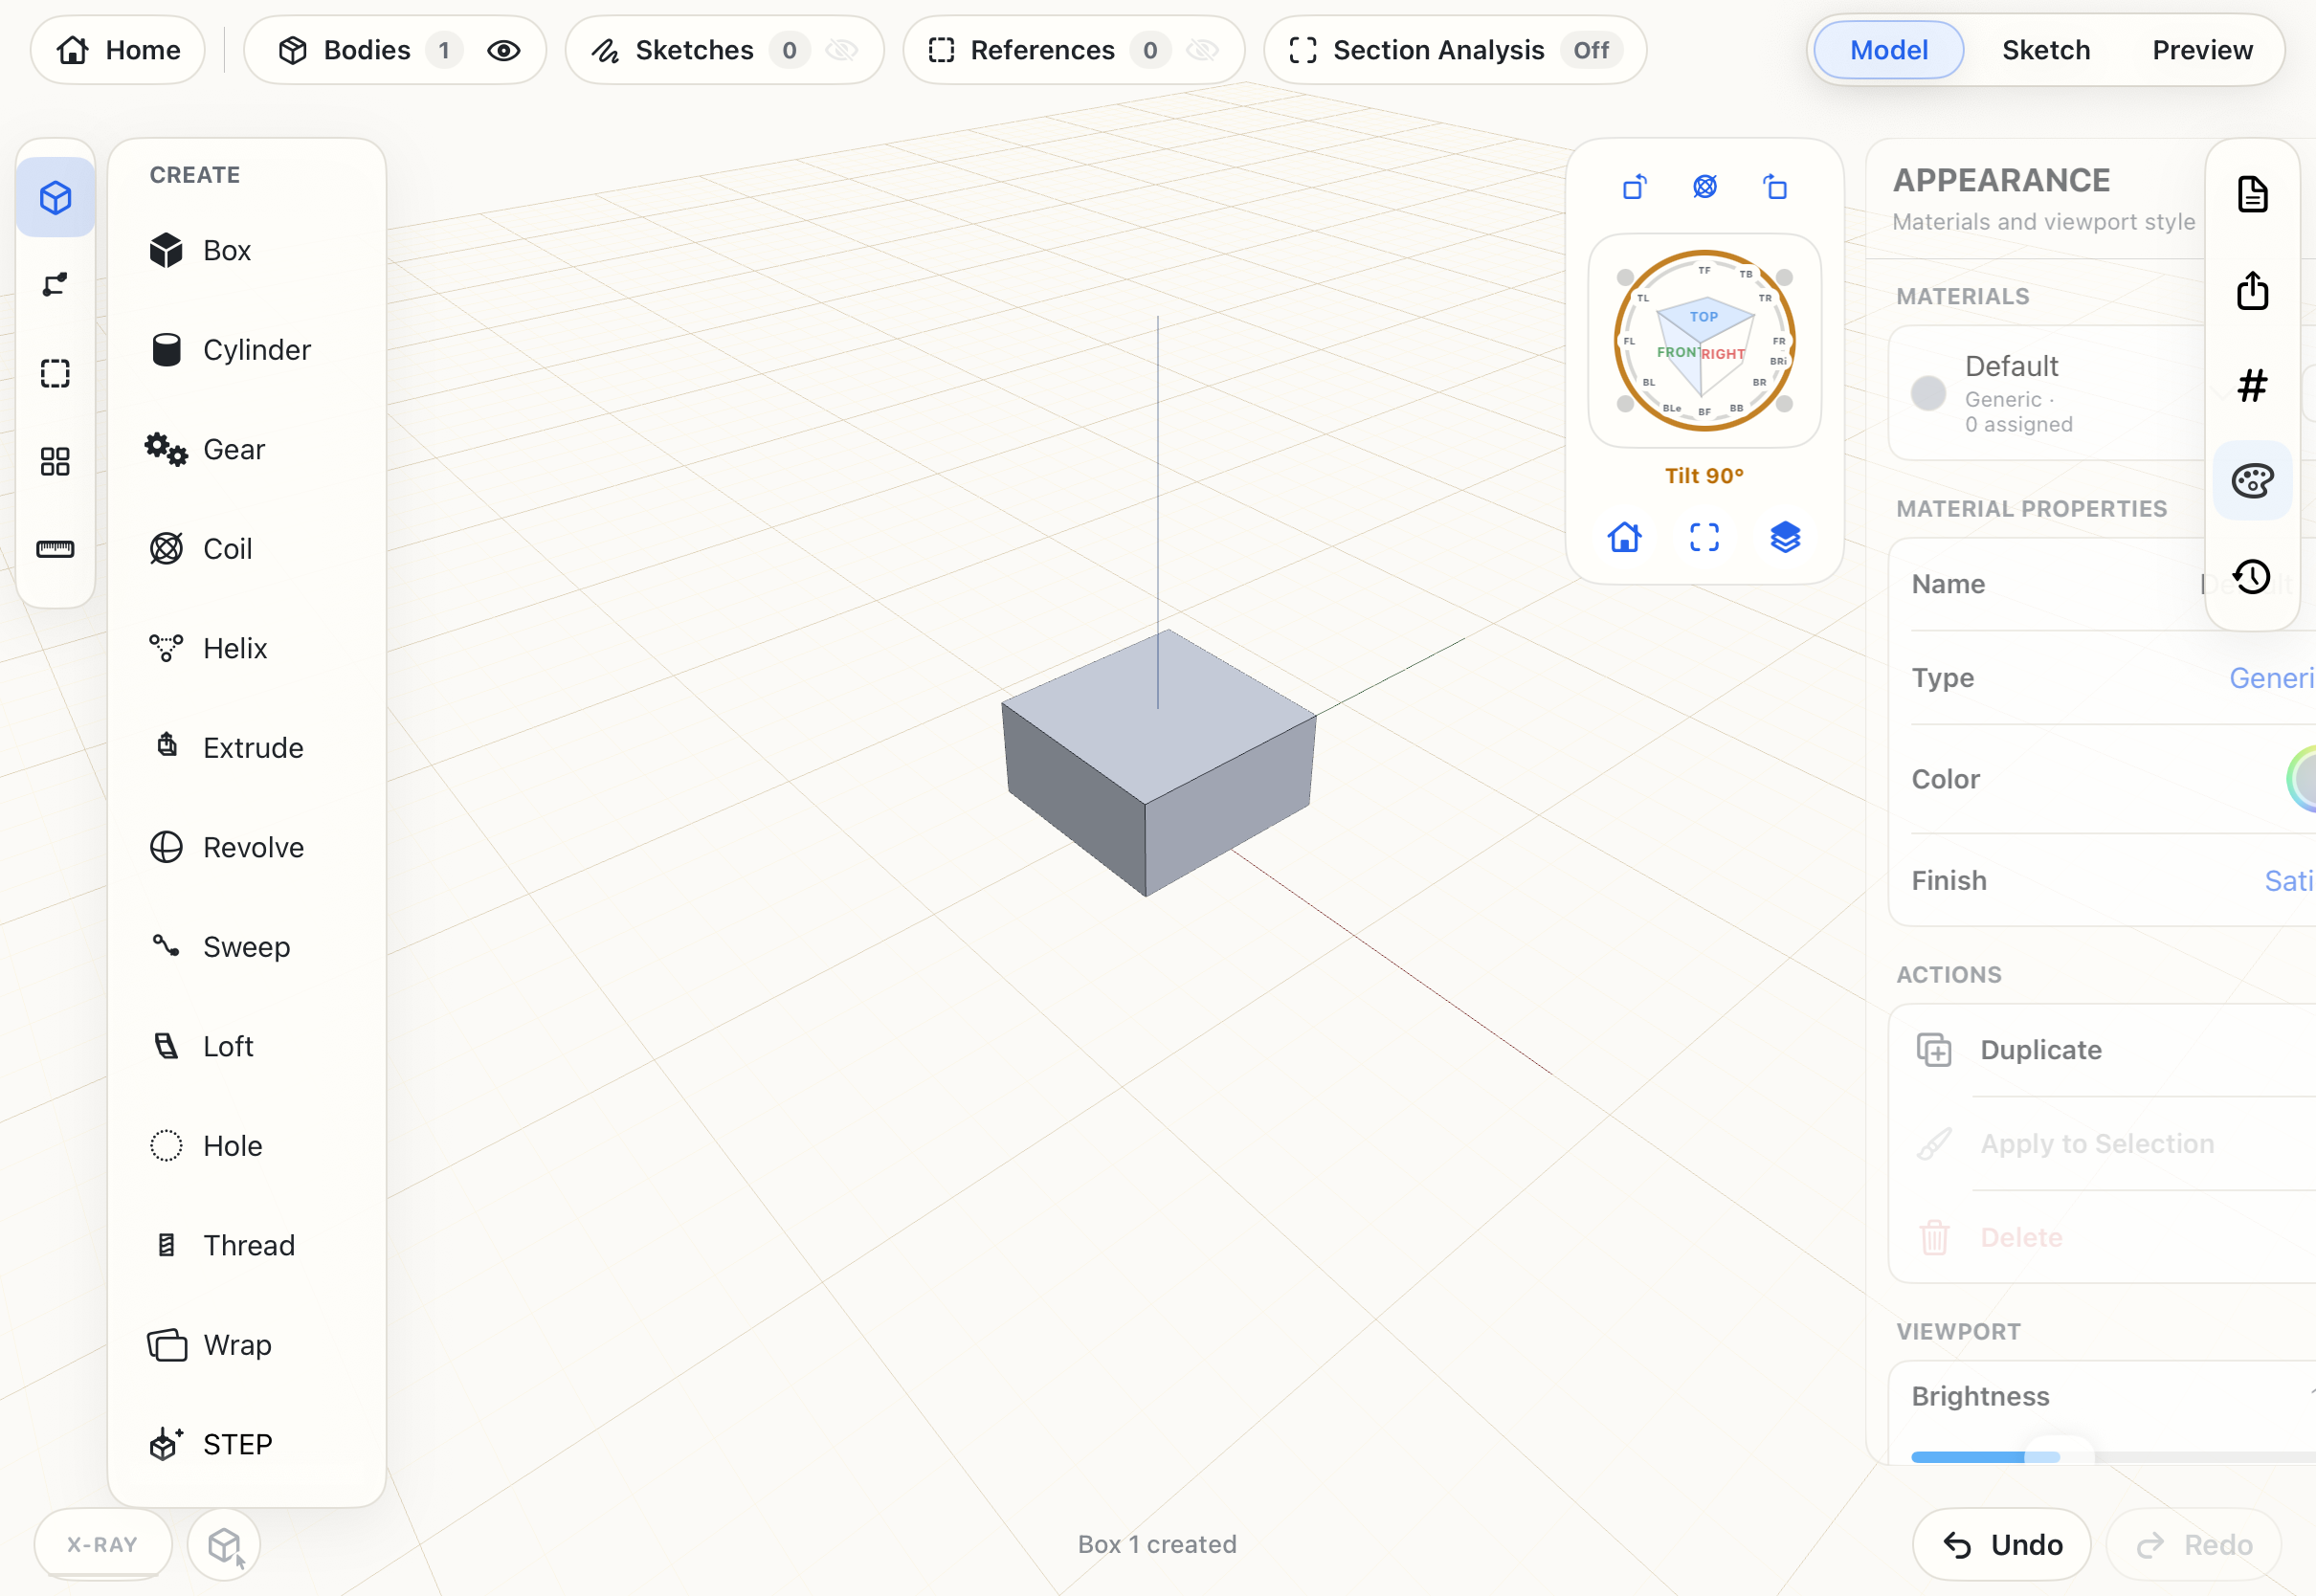Viewport: 2316px width, 1596px height.
Task: Go to Home
Action: pos(118,50)
